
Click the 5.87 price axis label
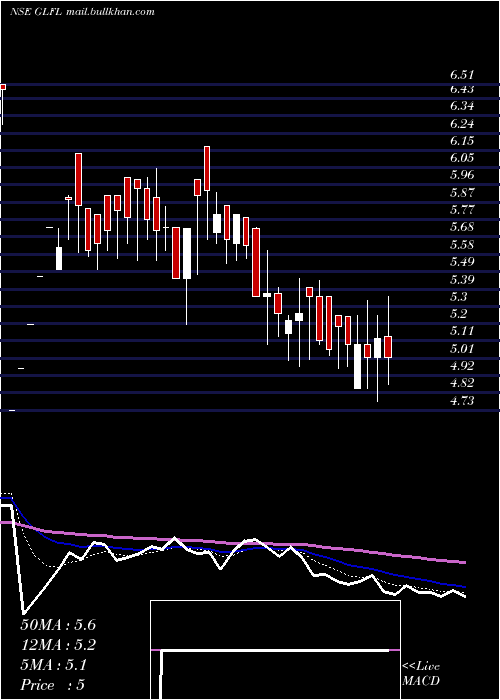pyautogui.click(x=462, y=193)
